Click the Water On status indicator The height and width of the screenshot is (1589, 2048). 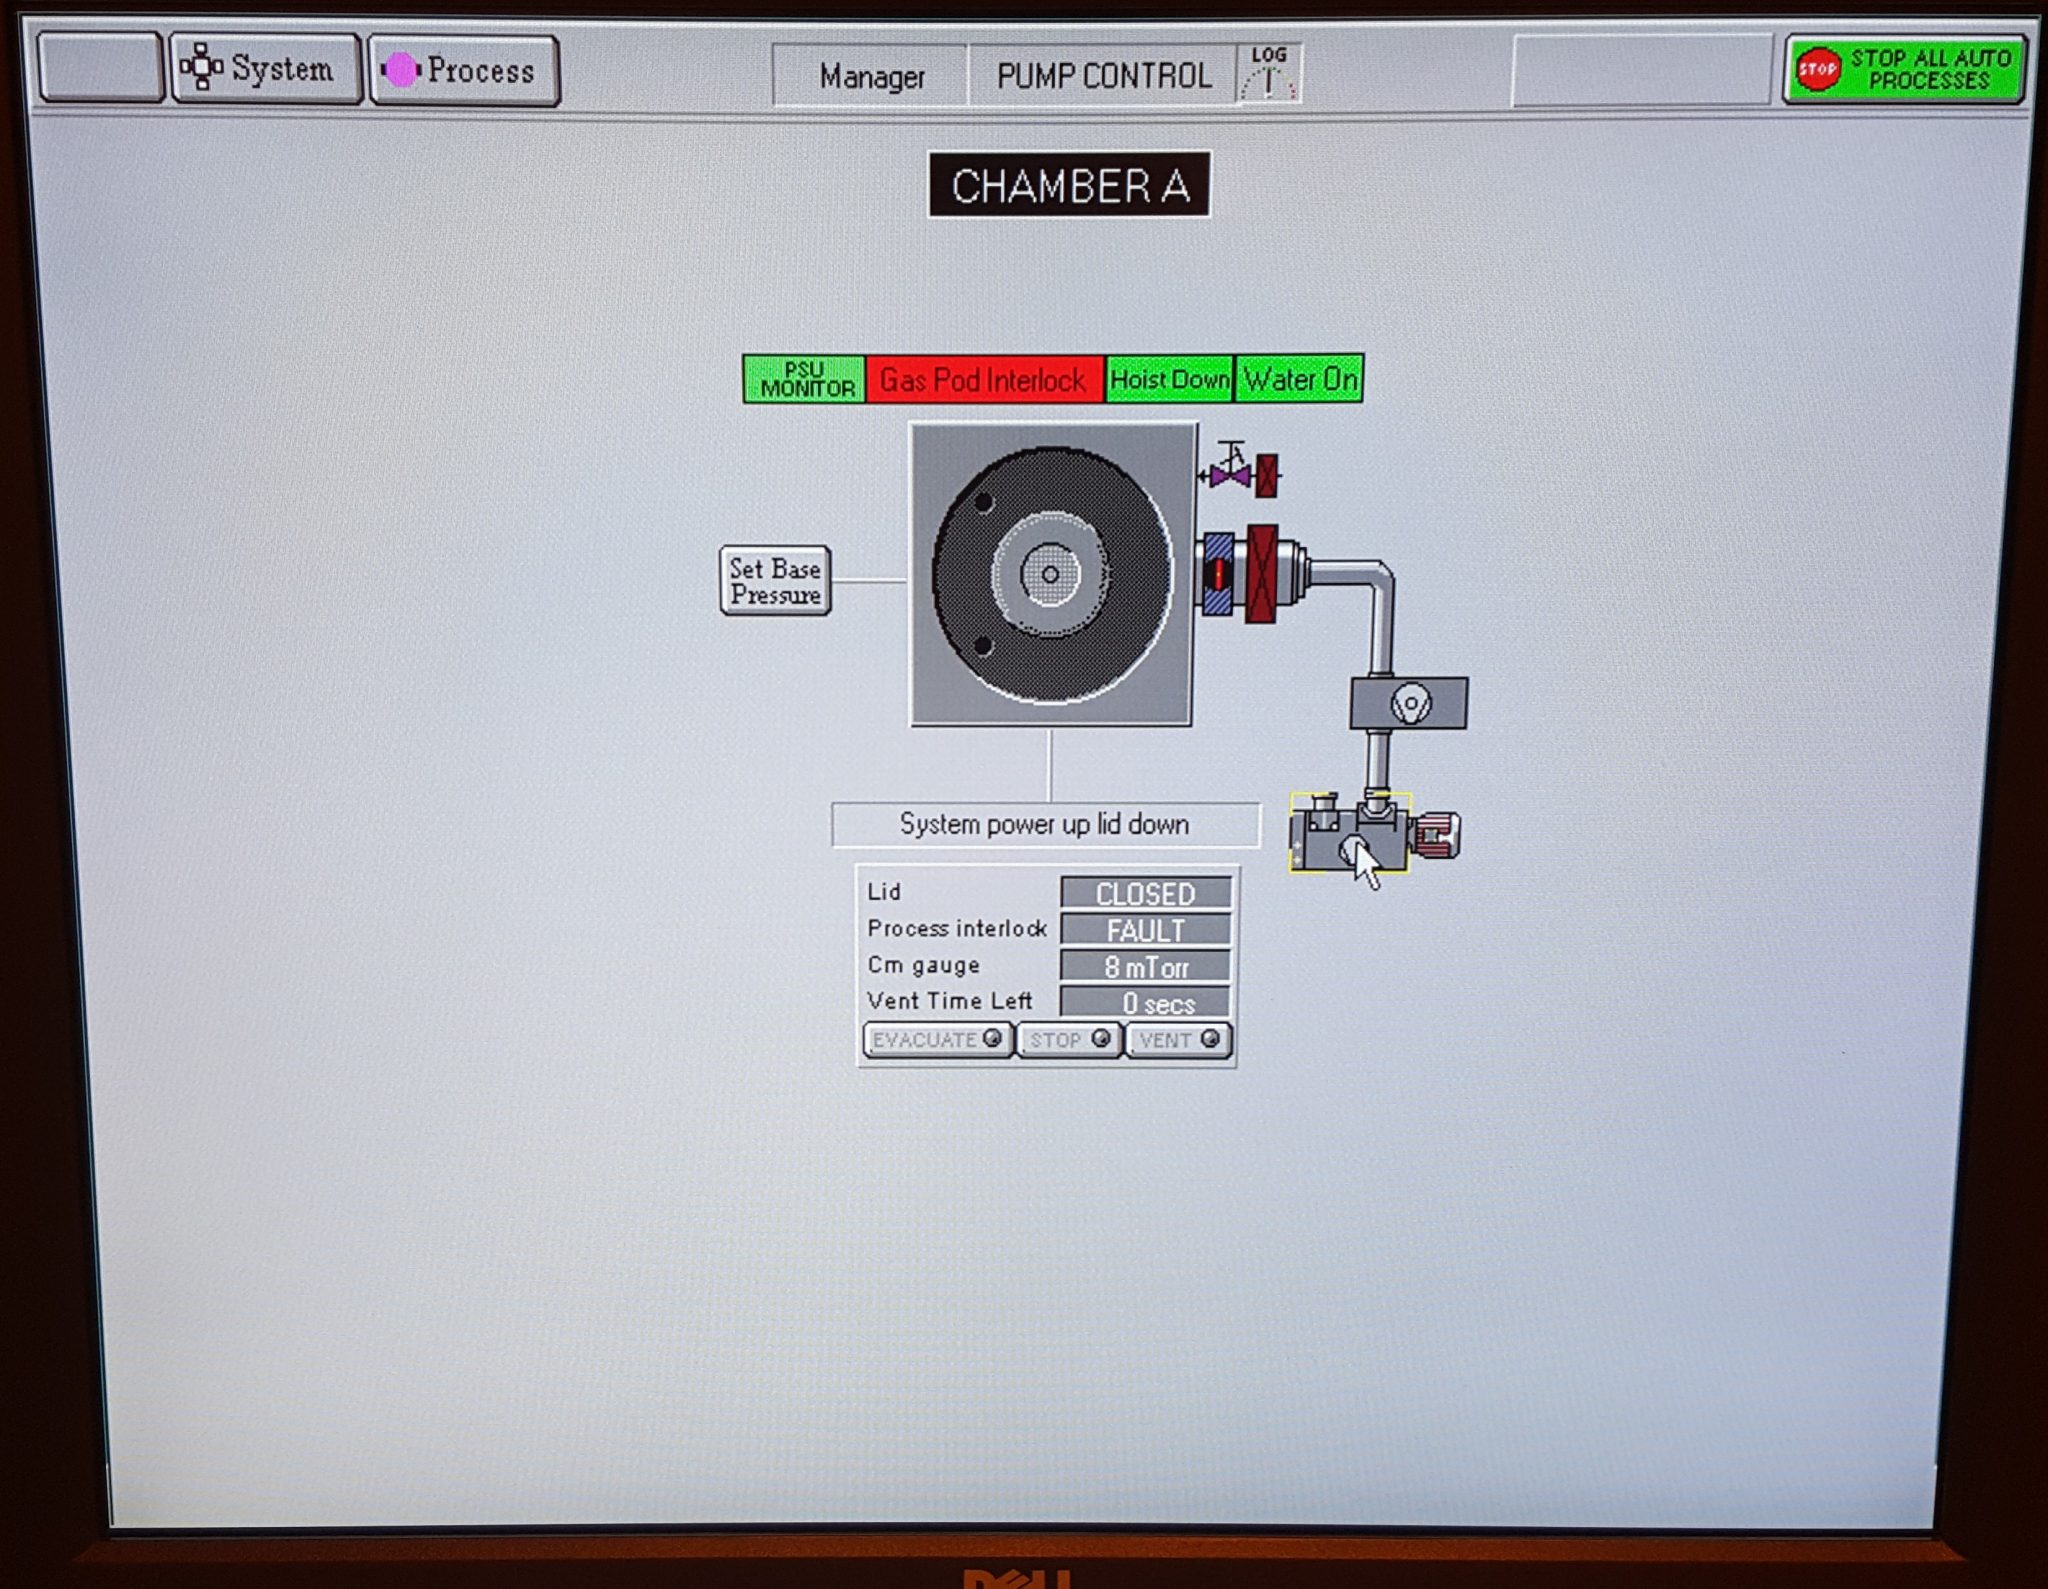(x=1299, y=379)
